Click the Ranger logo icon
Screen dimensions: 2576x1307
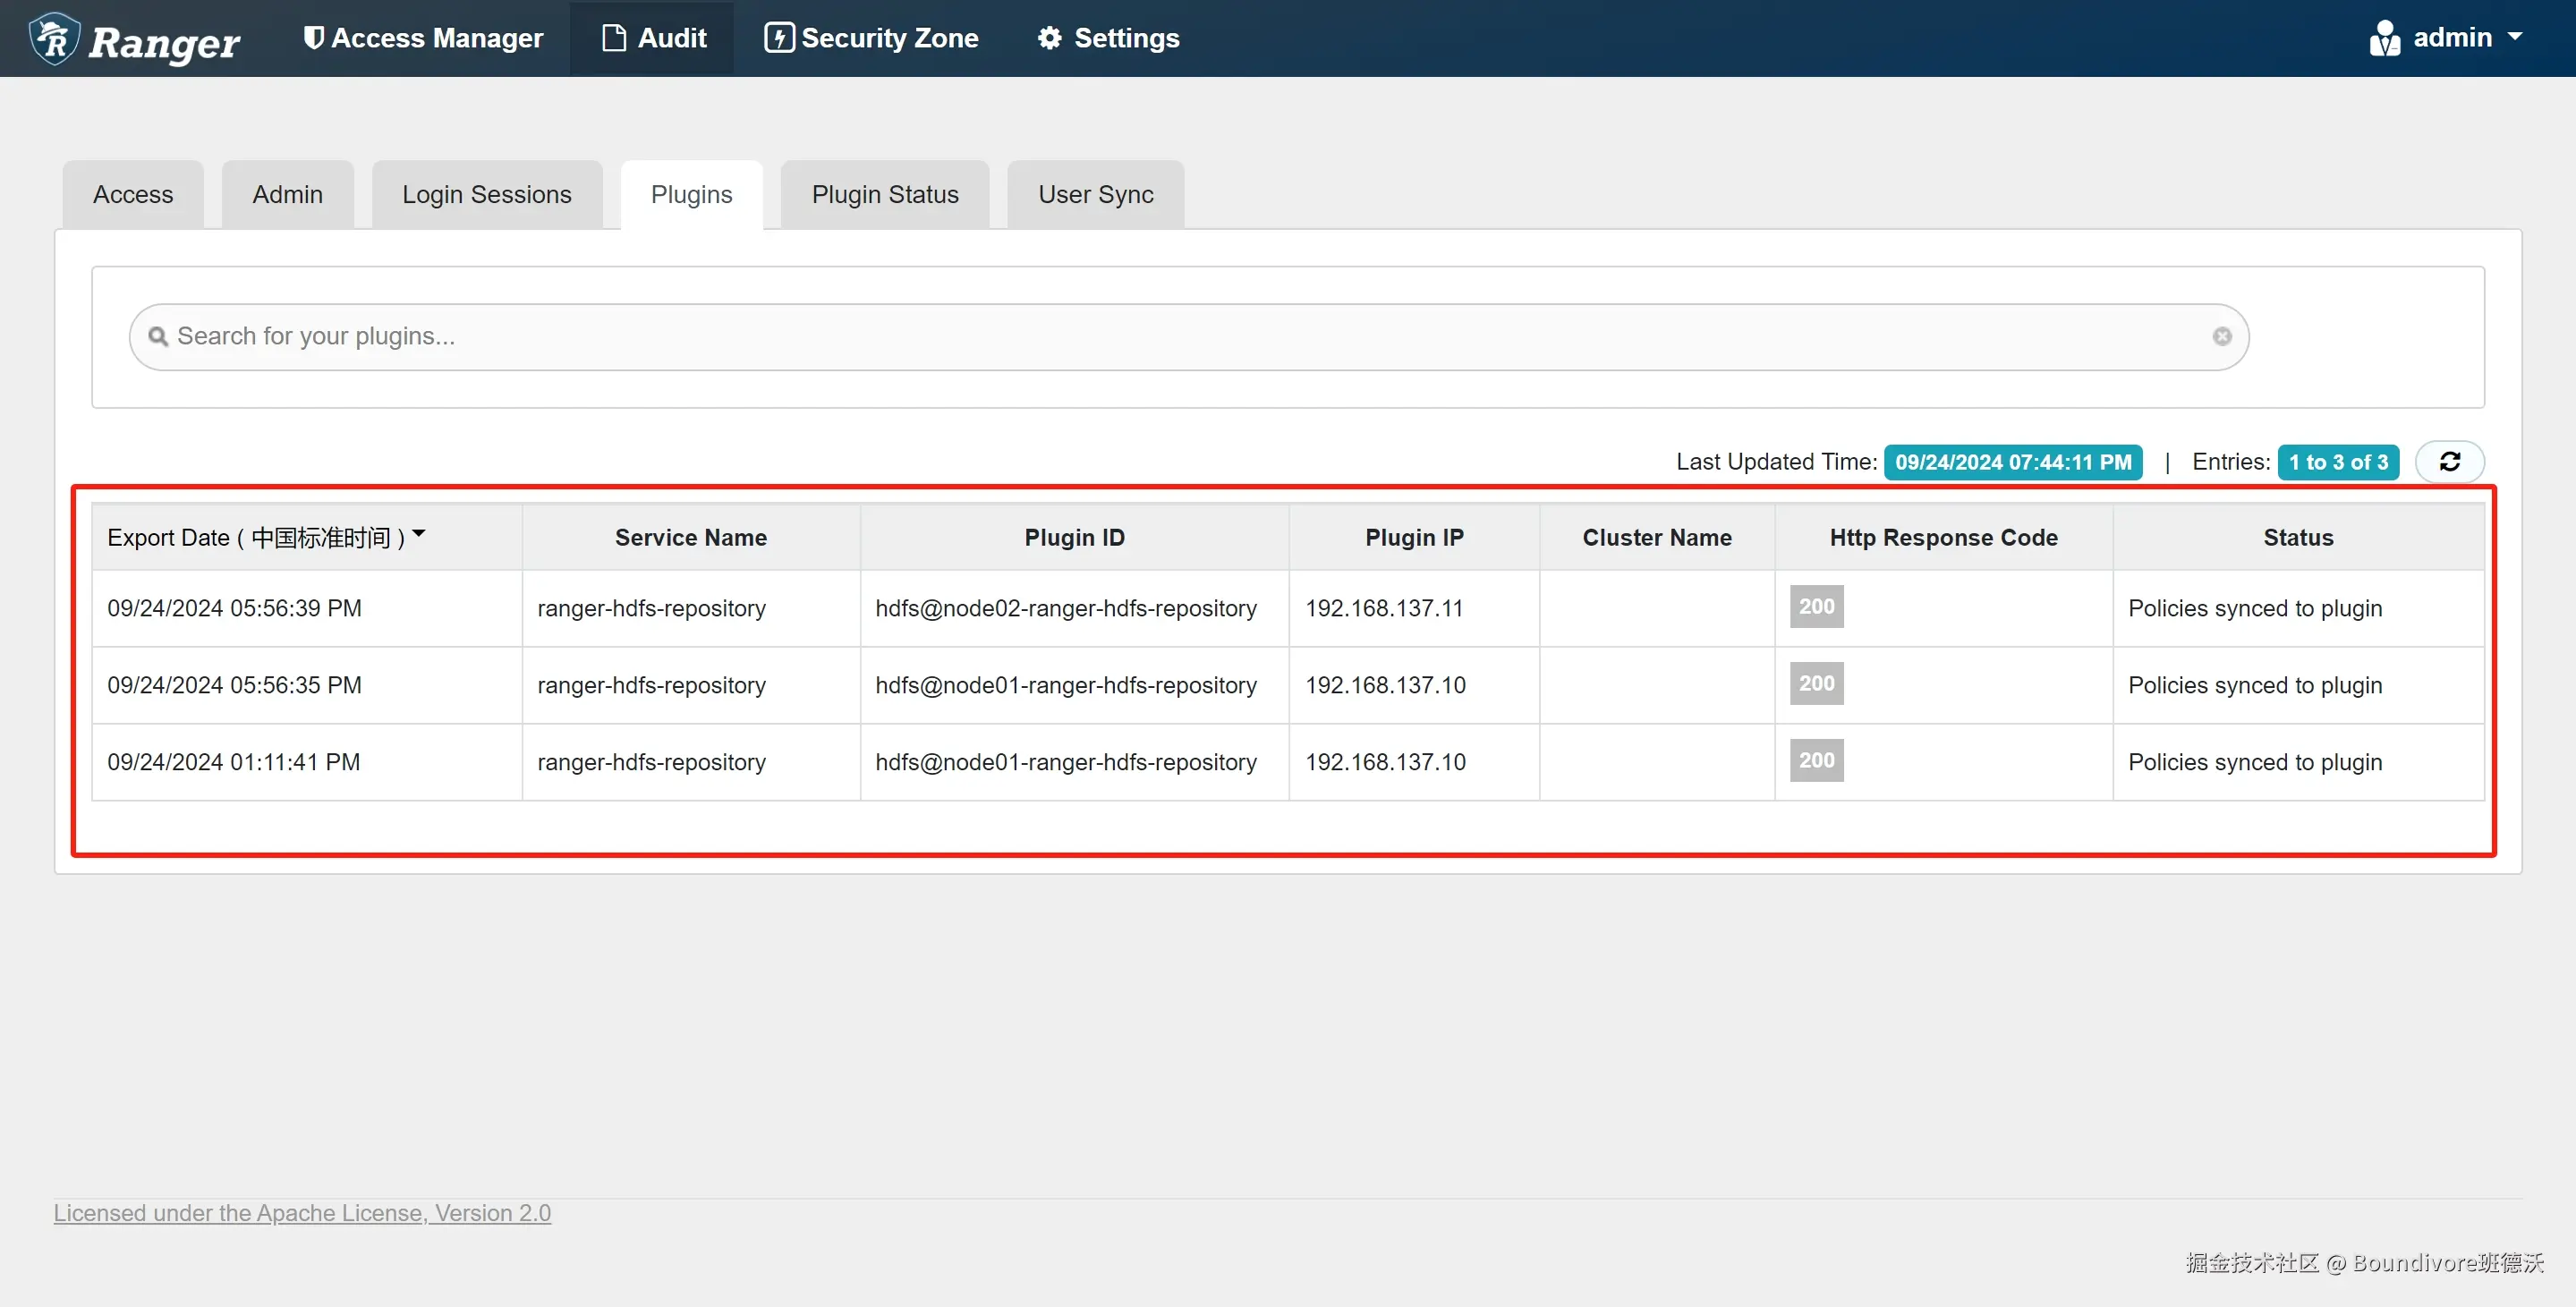[x=55, y=39]
